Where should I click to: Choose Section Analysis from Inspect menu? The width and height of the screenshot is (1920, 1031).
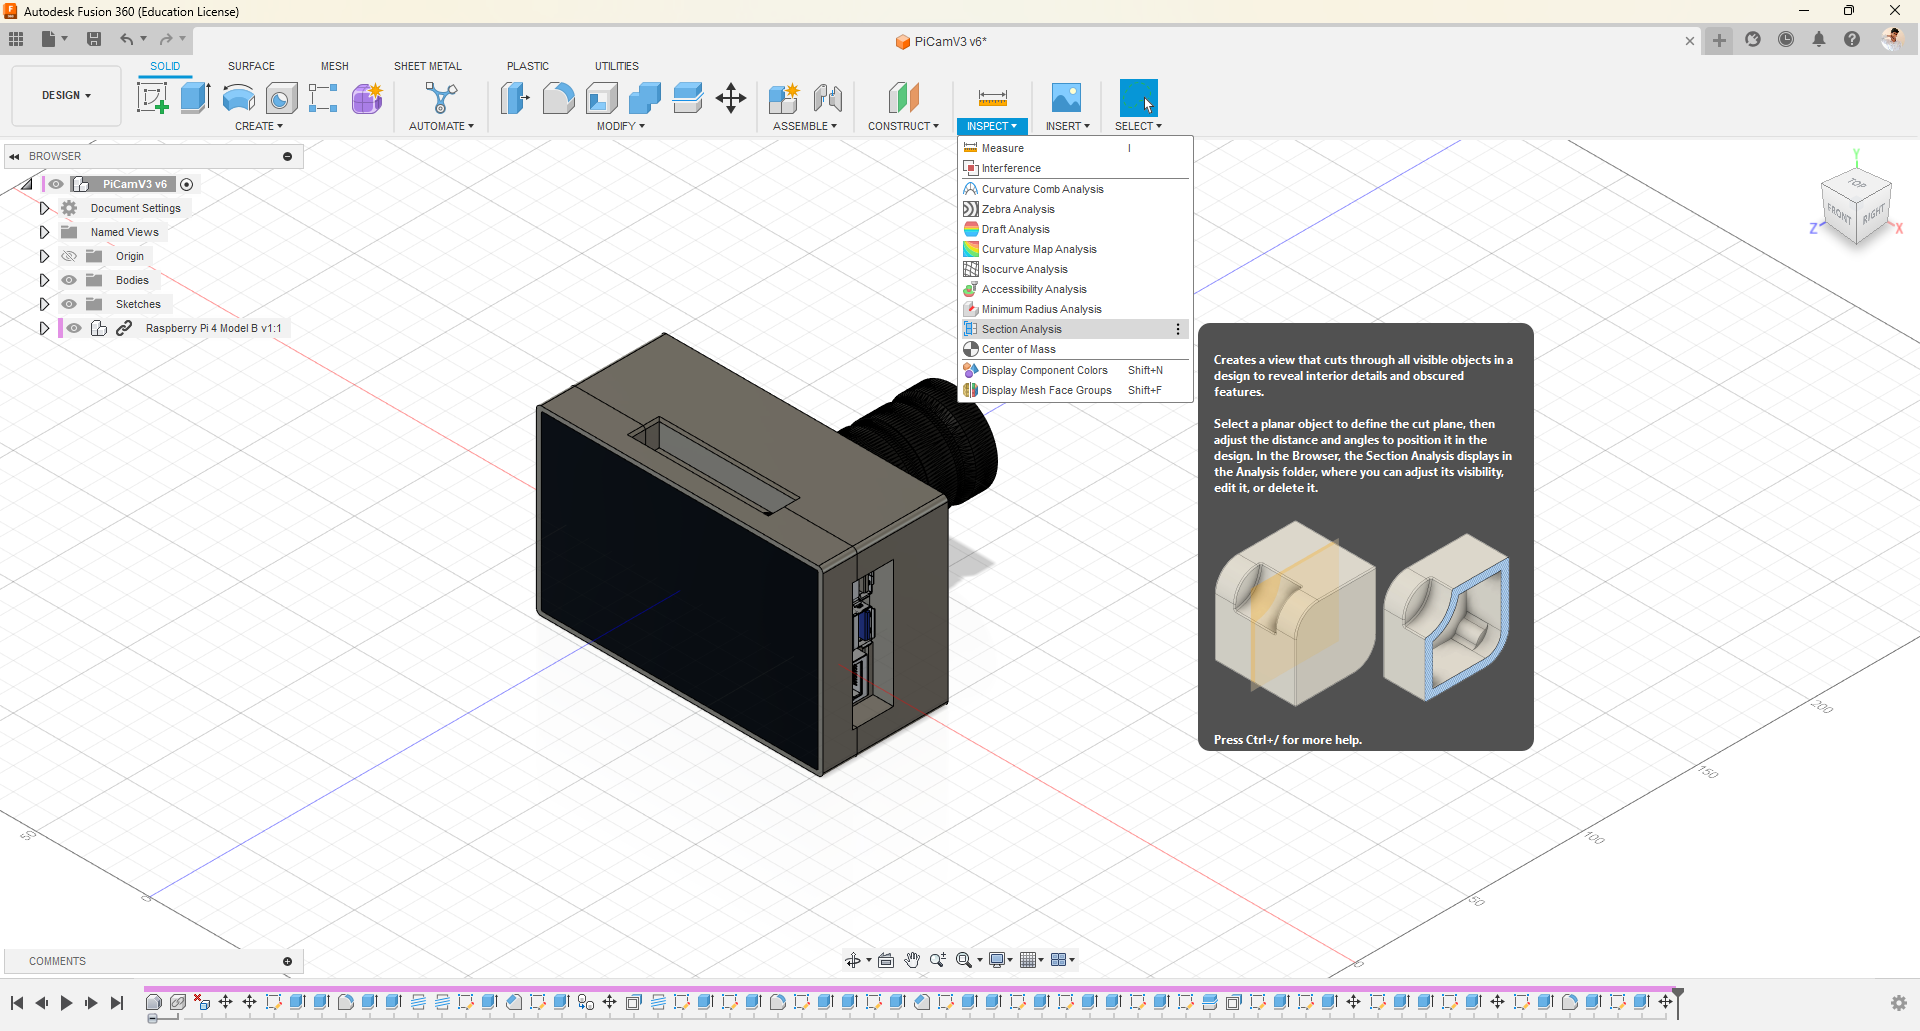1021,329
